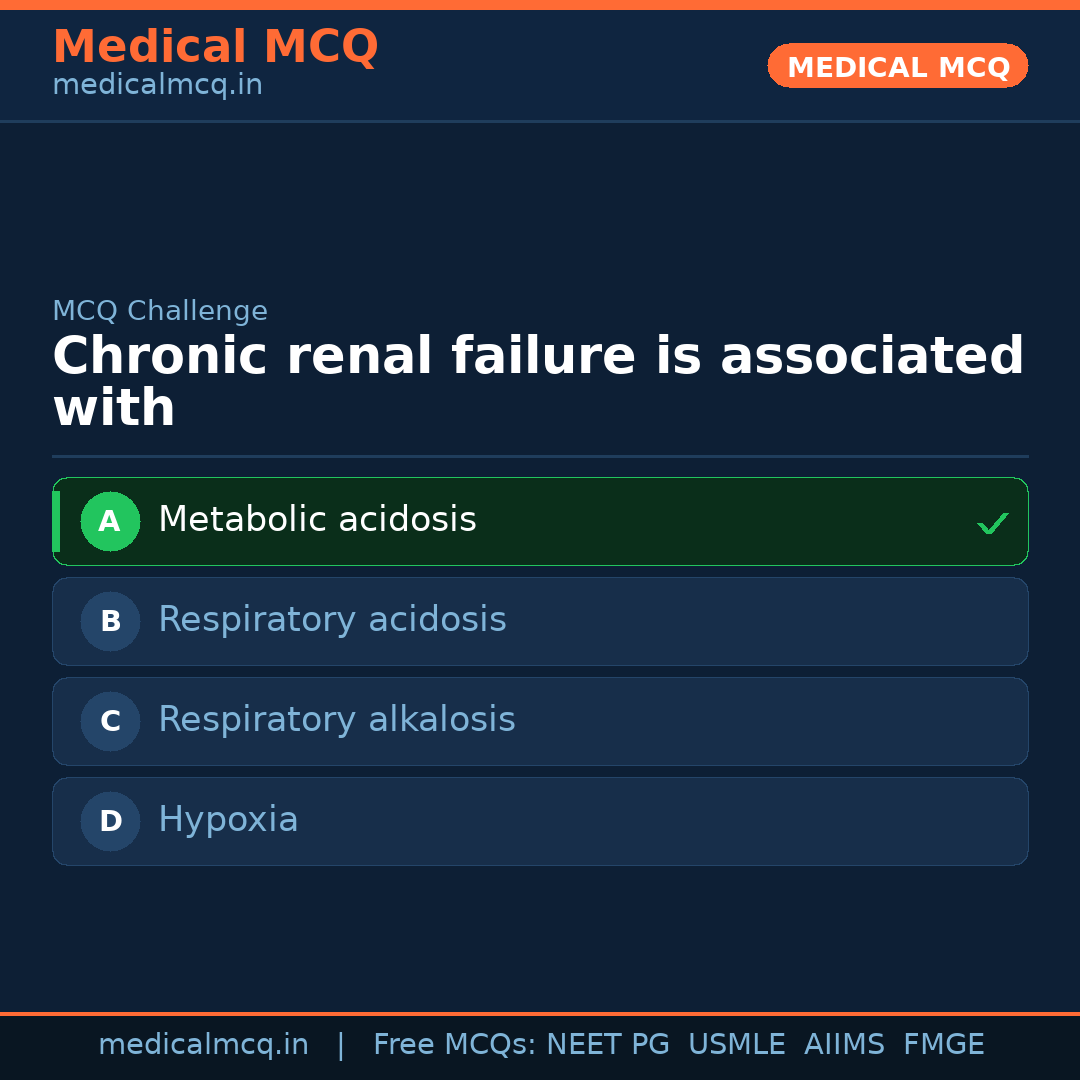Select Hypoxia as the answer
Viewport: 1080px width, 1080px height.
coord(228,820)
